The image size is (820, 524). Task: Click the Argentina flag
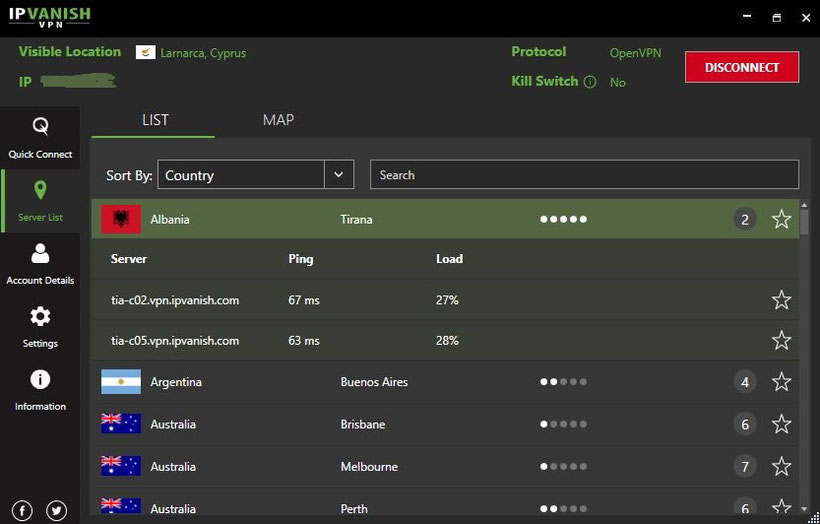pos(121,382)
